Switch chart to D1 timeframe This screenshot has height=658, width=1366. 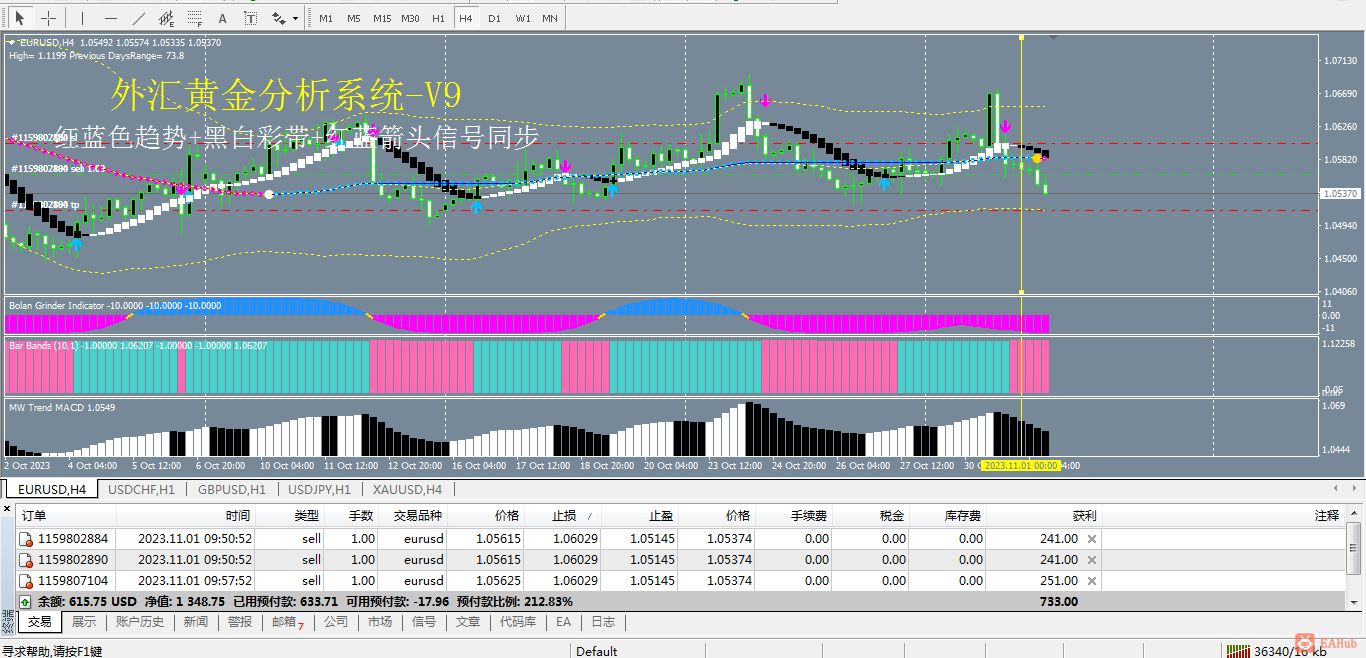[494, 18]
